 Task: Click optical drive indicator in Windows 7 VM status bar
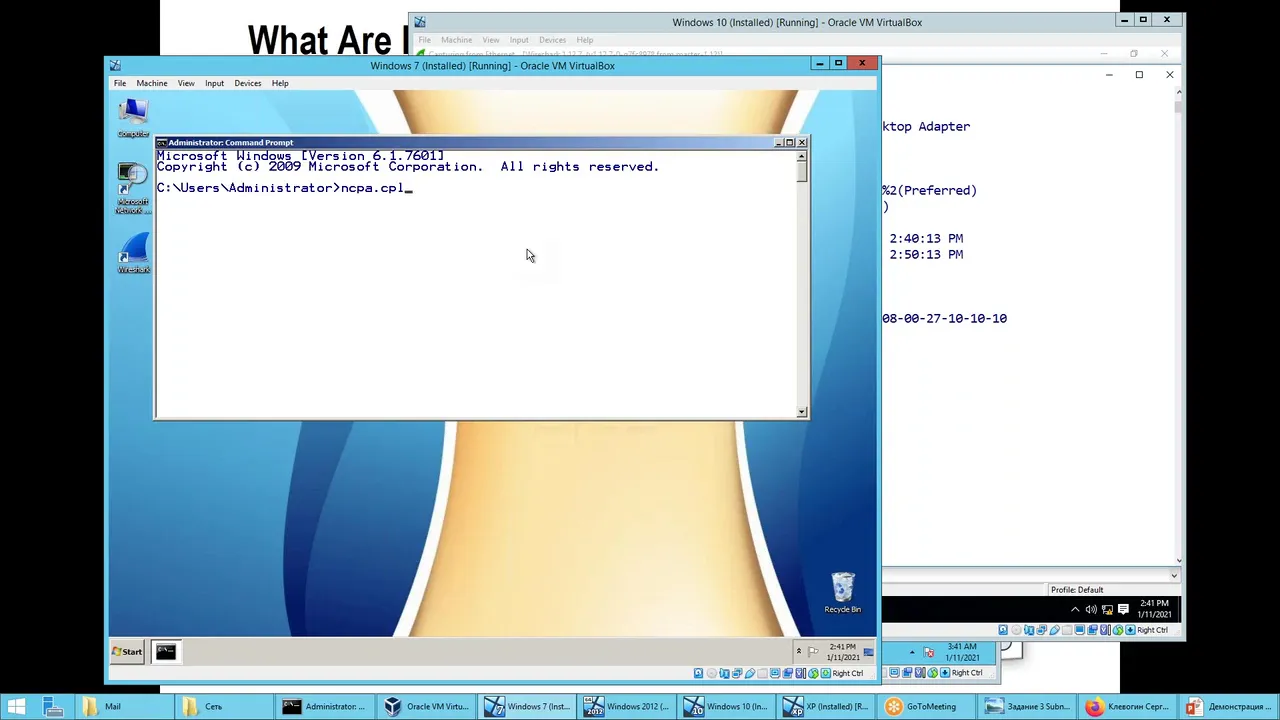point(711,673)
